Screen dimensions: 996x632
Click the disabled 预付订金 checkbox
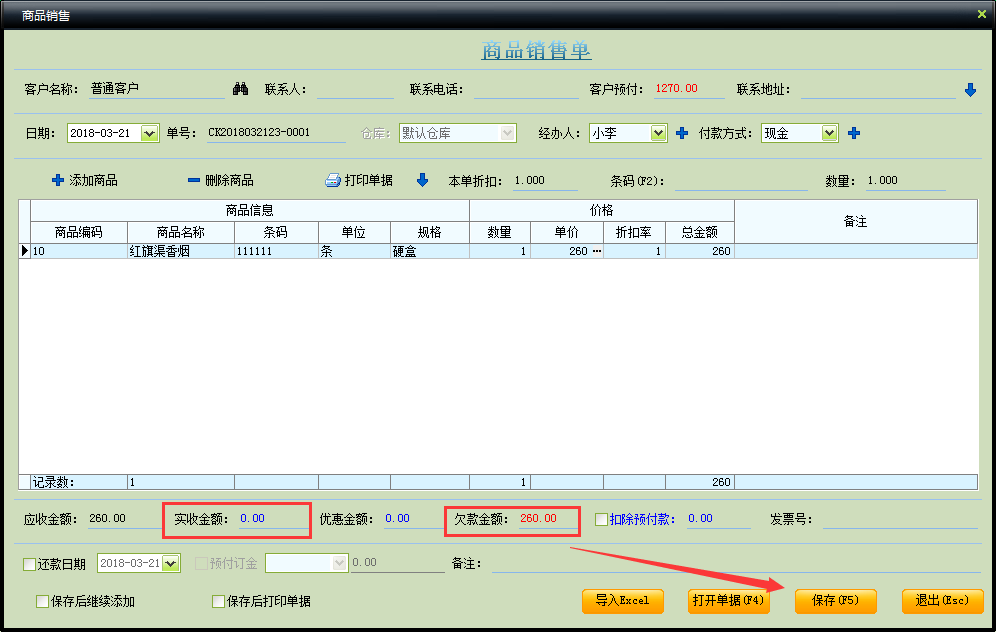(201, 563)
